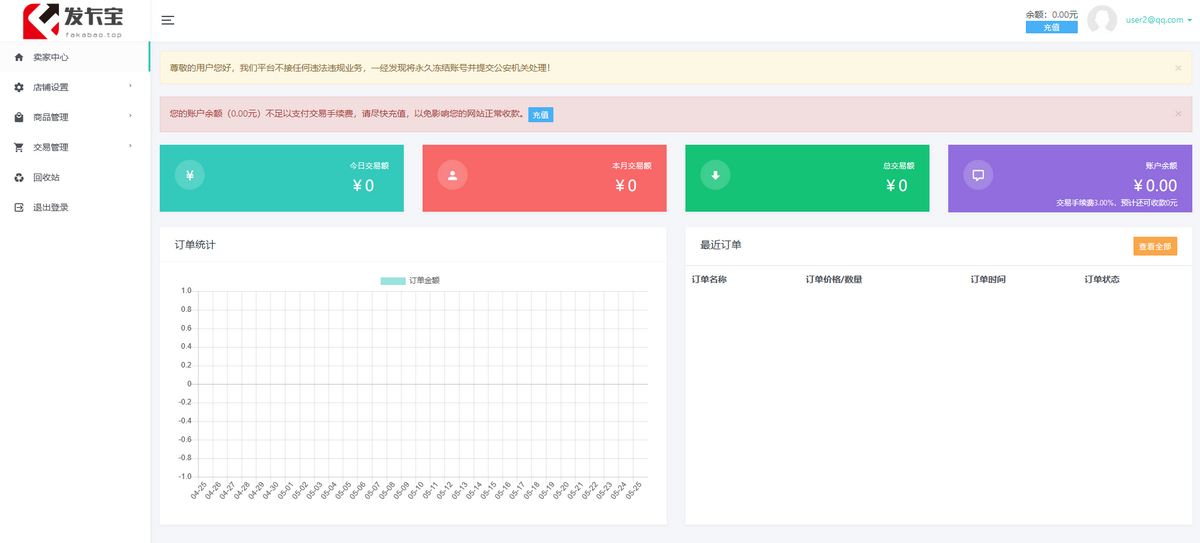Screen dimensions: 1200x543
Task: Open 卖家中心 menu item
Action: (75, 57)
